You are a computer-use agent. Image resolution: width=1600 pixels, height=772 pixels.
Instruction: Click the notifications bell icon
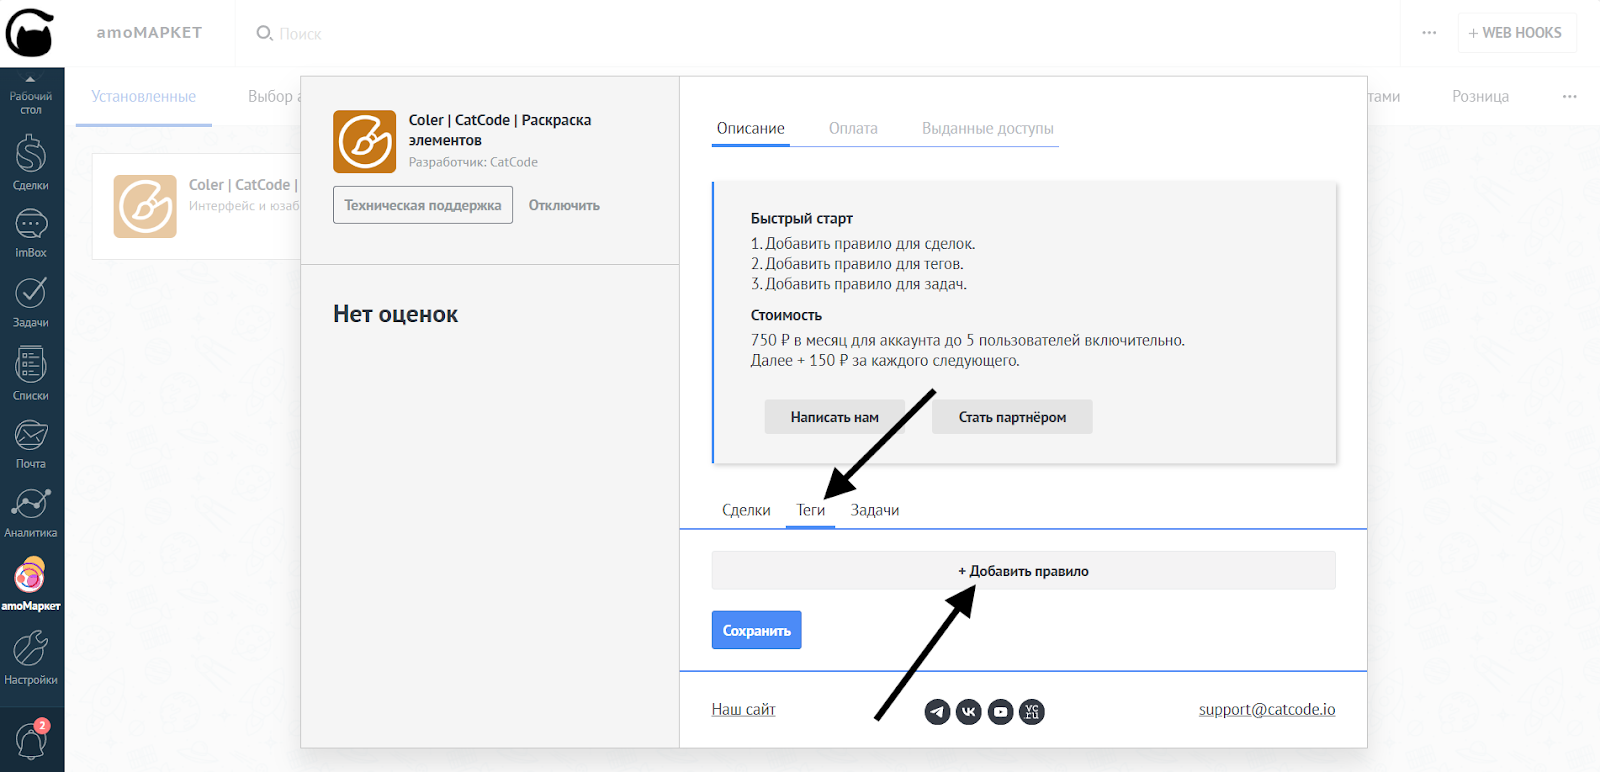click(31, 741)
